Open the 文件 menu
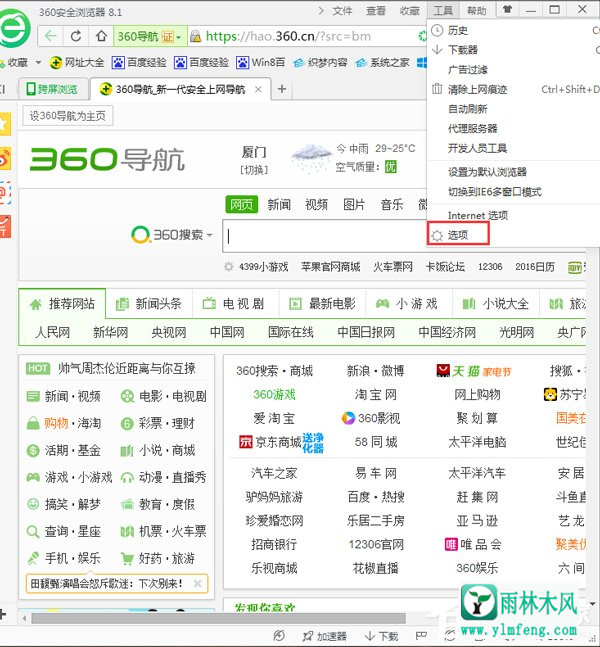The image size is (600, 647). [342, 10]
